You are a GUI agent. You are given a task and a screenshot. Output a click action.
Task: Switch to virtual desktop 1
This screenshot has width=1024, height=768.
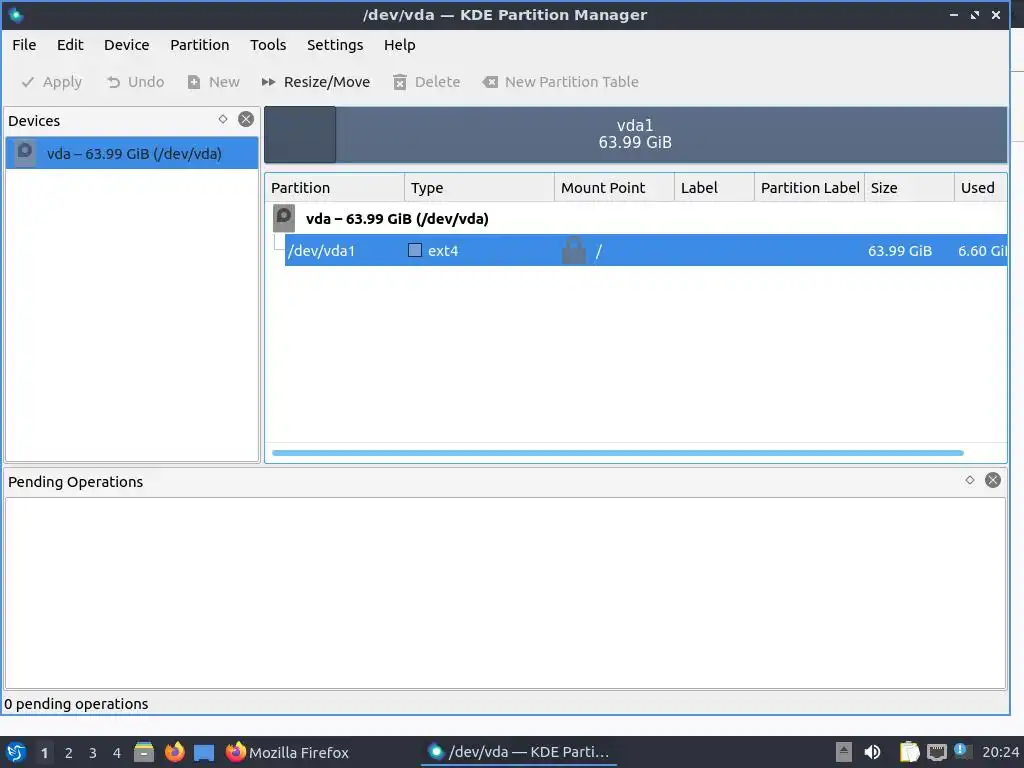click(44, 753)
